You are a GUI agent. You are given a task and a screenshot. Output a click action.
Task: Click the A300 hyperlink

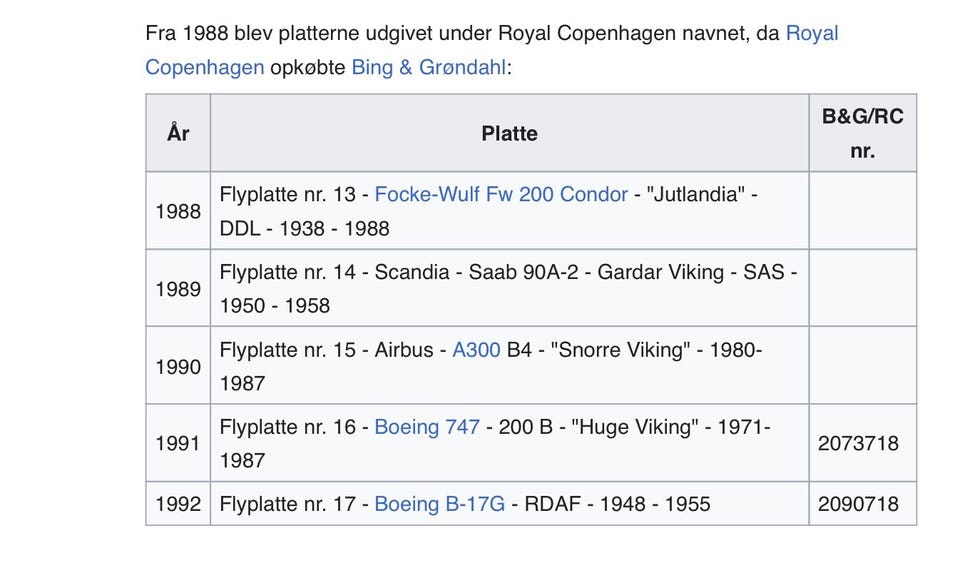[x=476, y=350]
